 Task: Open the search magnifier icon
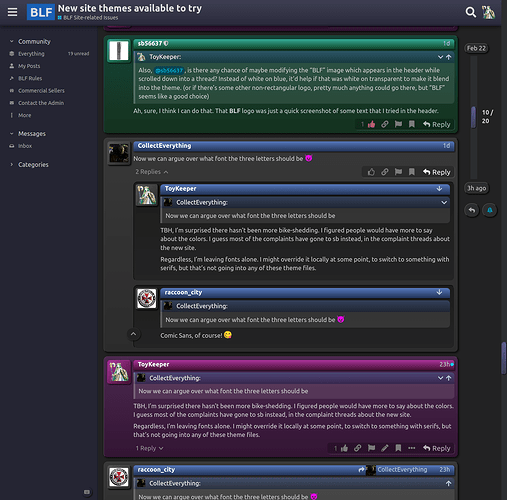point(470,12)
